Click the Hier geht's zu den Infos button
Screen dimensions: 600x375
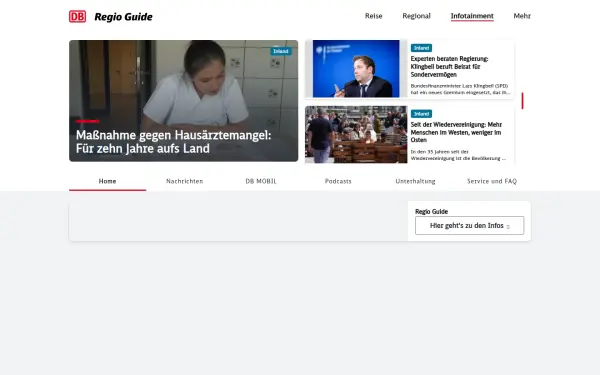pos(470,226)
